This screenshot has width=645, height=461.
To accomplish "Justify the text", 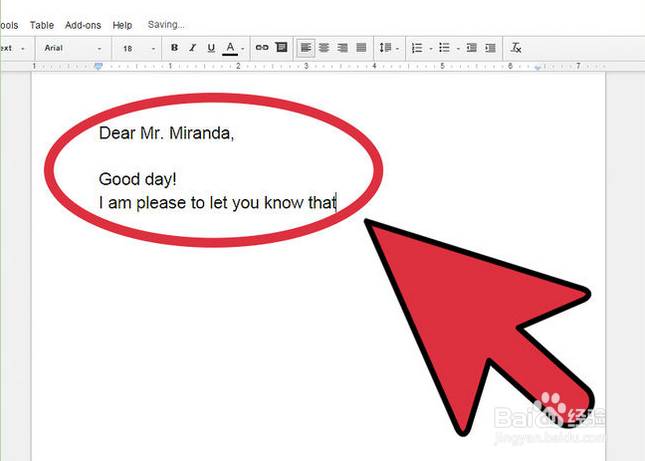I will [x=361, y=48].
